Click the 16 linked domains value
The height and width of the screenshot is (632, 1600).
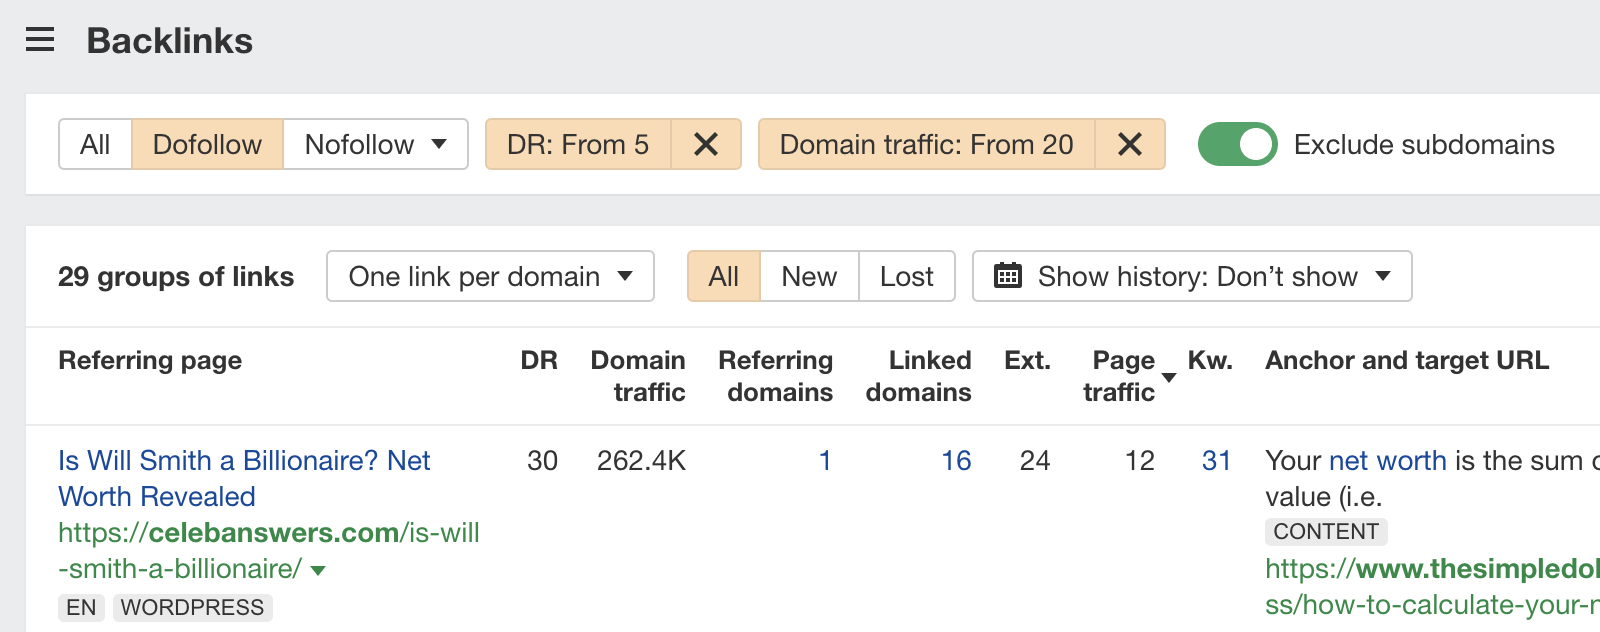pos(956,460)
